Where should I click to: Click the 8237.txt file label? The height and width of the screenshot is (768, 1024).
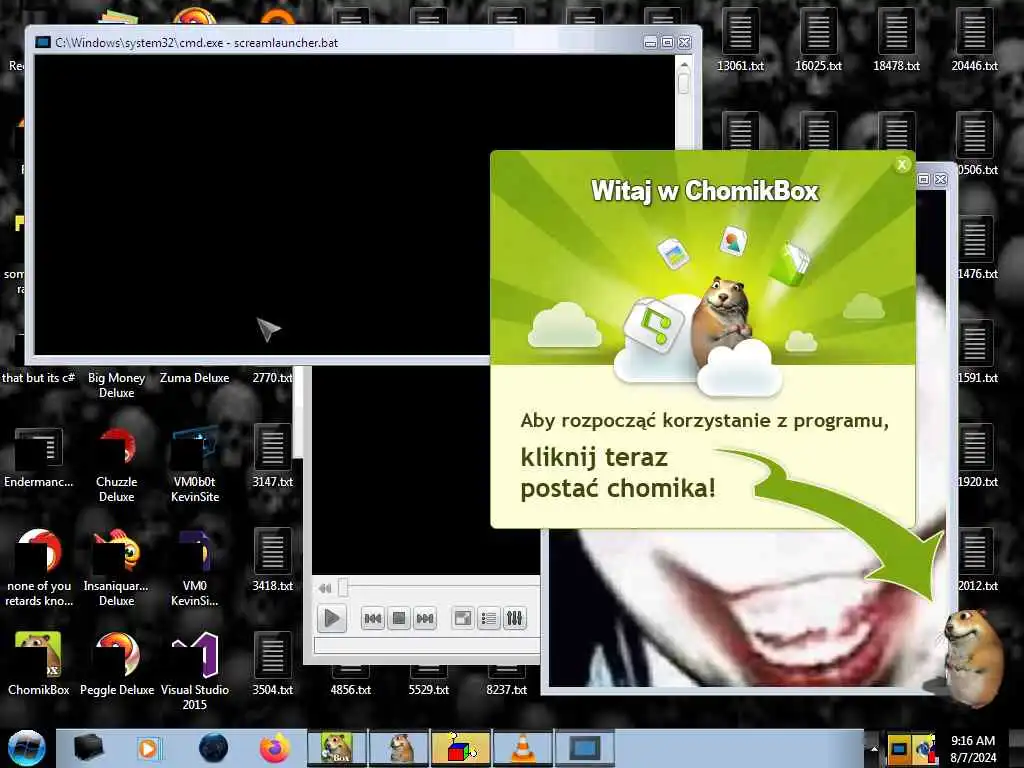[x=507, y=690]
